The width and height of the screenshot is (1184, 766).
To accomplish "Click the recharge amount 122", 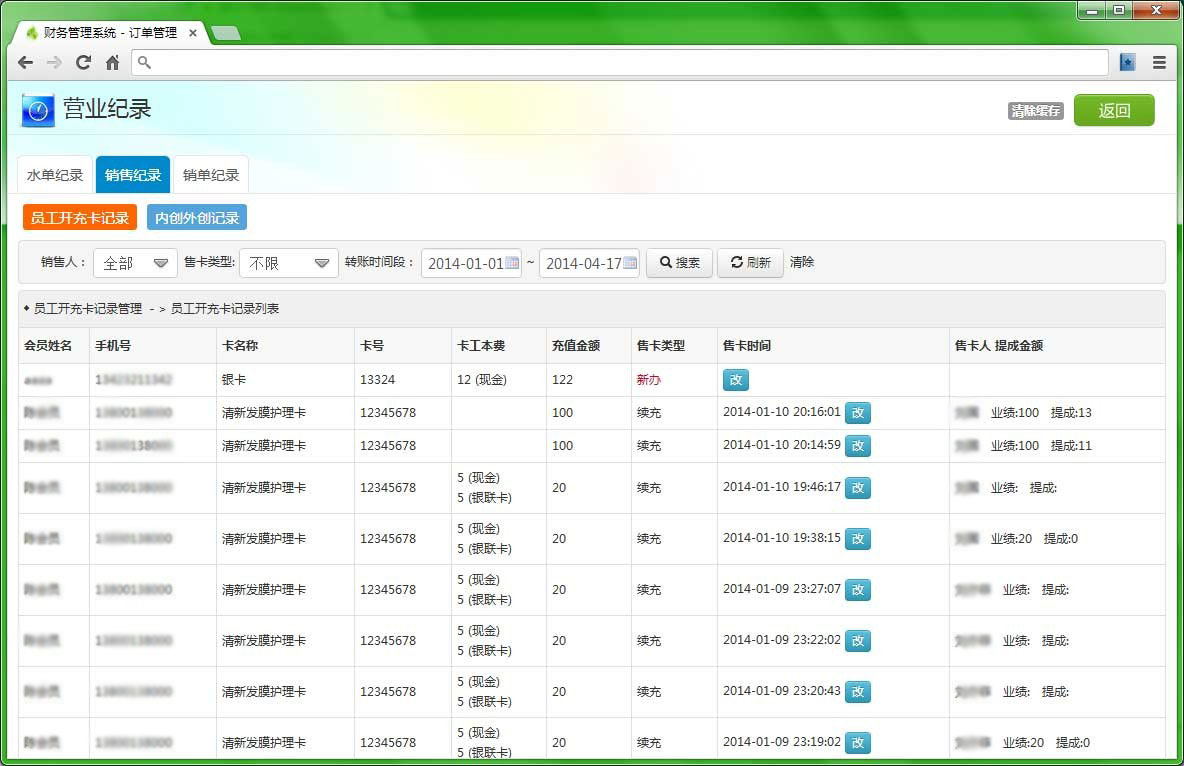I will (563, 380).
